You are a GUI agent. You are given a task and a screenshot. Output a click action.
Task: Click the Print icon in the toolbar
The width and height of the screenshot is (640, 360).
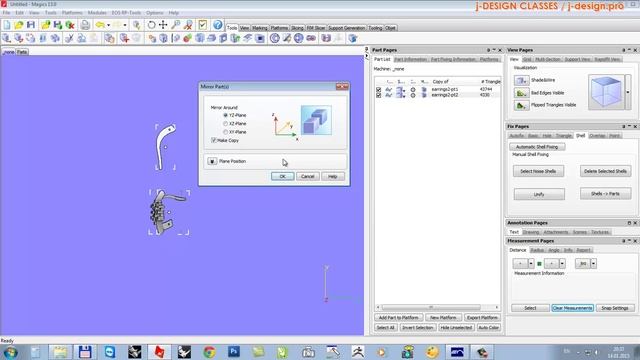[85, 25]
